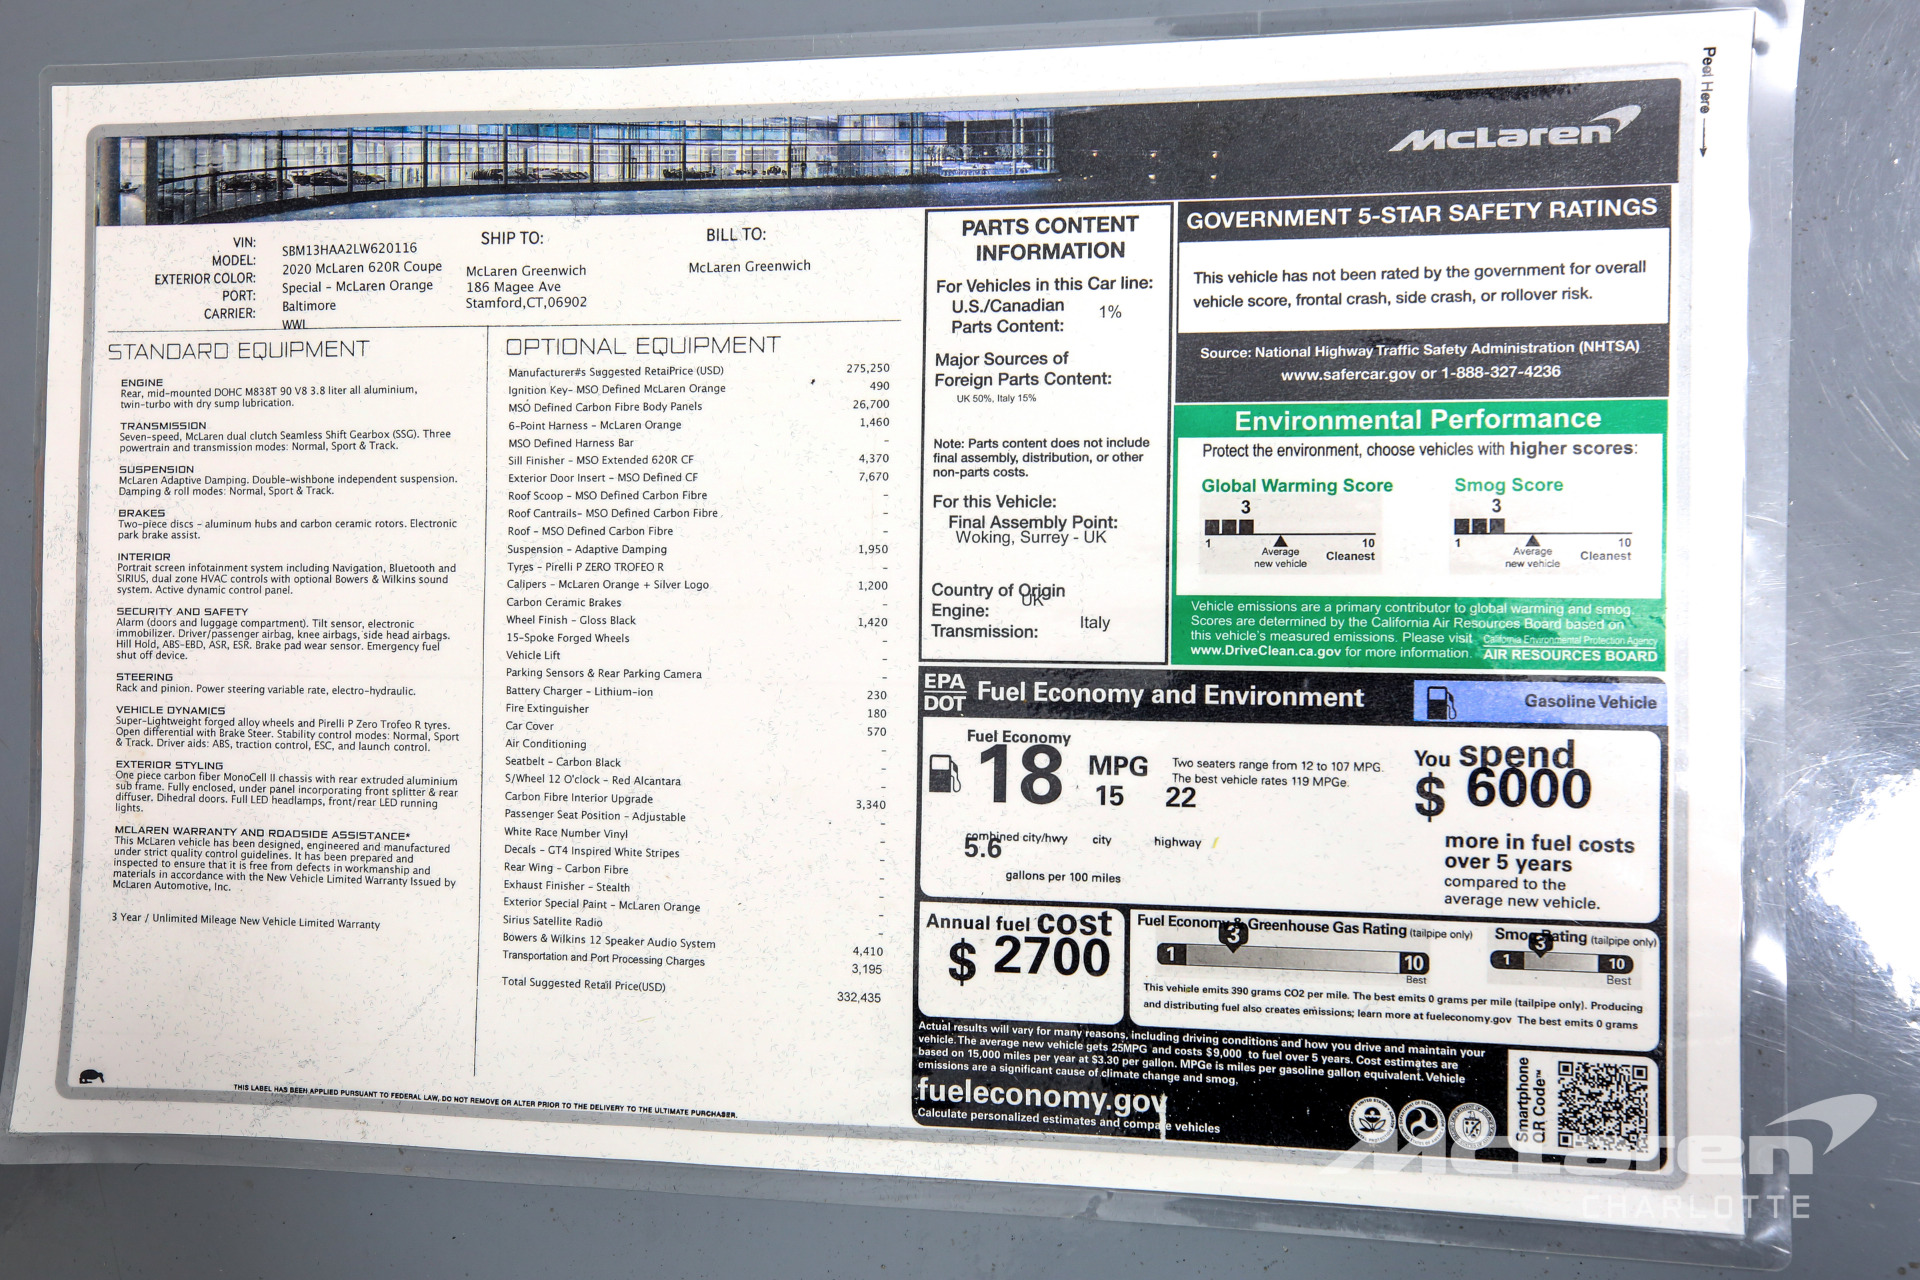Image resolution: width=1920 pixels, height=1280 pixels.
Task: Click the combined '18' MPG figure
Action: coord(1020,774)
